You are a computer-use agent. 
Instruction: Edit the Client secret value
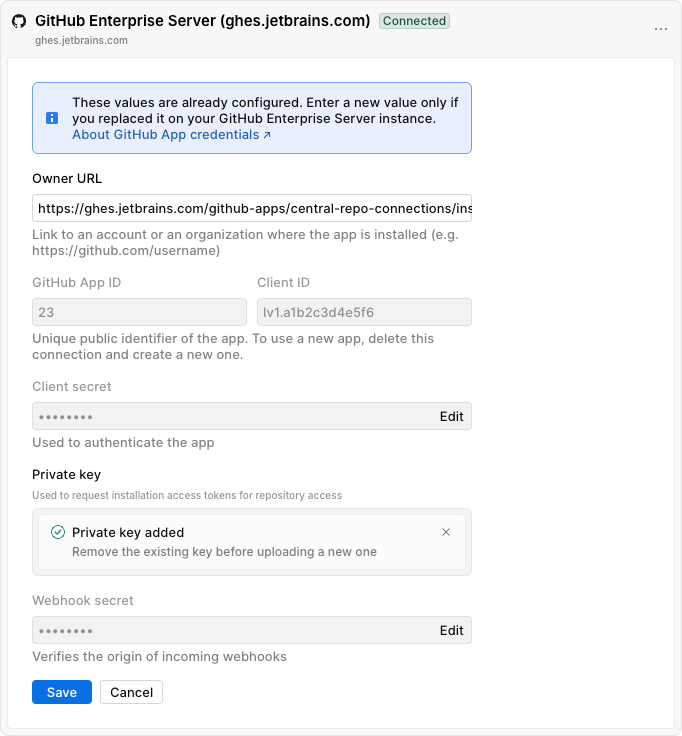coord(452,416)
